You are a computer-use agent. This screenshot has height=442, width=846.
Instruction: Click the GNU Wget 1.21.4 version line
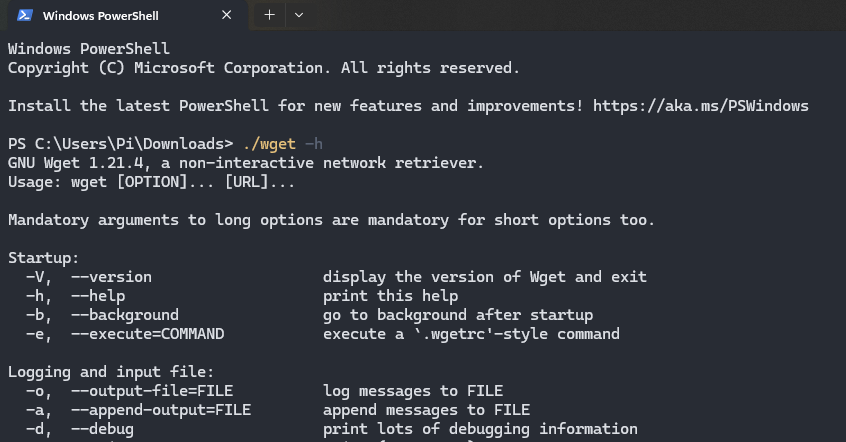click(245, 162)
